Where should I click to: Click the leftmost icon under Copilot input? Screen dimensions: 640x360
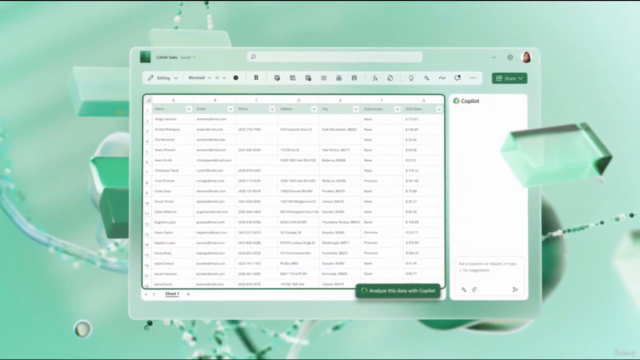click(x=464, y=289)
